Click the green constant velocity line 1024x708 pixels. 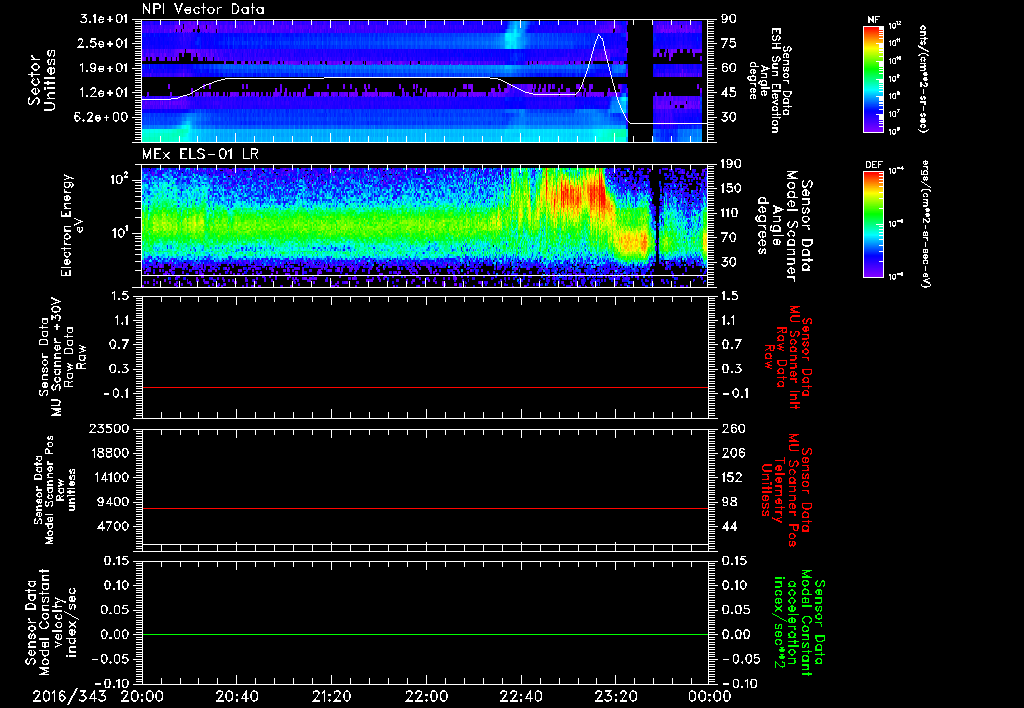(x=425, y=635)
